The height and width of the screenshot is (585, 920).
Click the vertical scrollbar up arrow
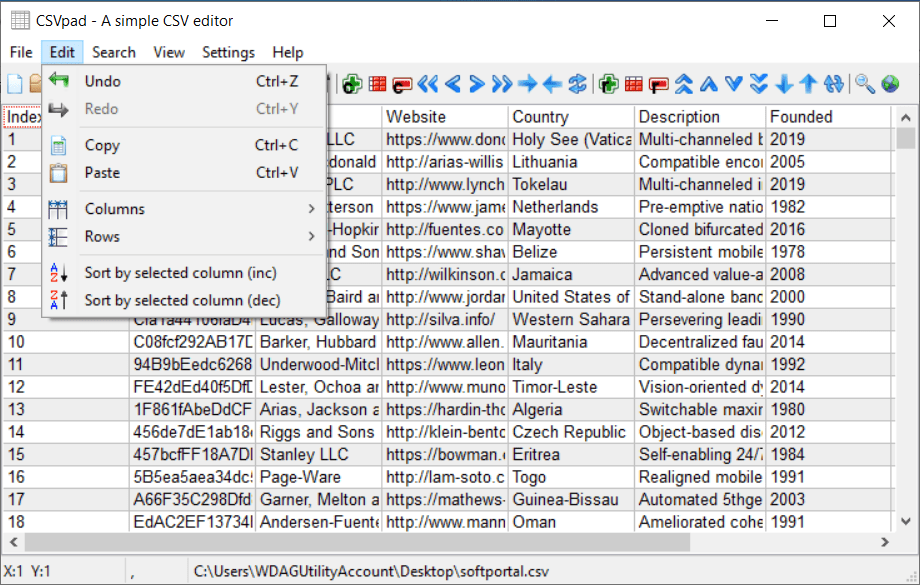coord(905,117)
